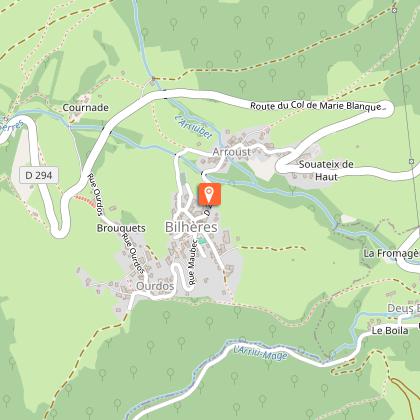Viewport: 420px width, 420px height.
Task: Select the D 294 road shield
Action: tap(39, 175)
